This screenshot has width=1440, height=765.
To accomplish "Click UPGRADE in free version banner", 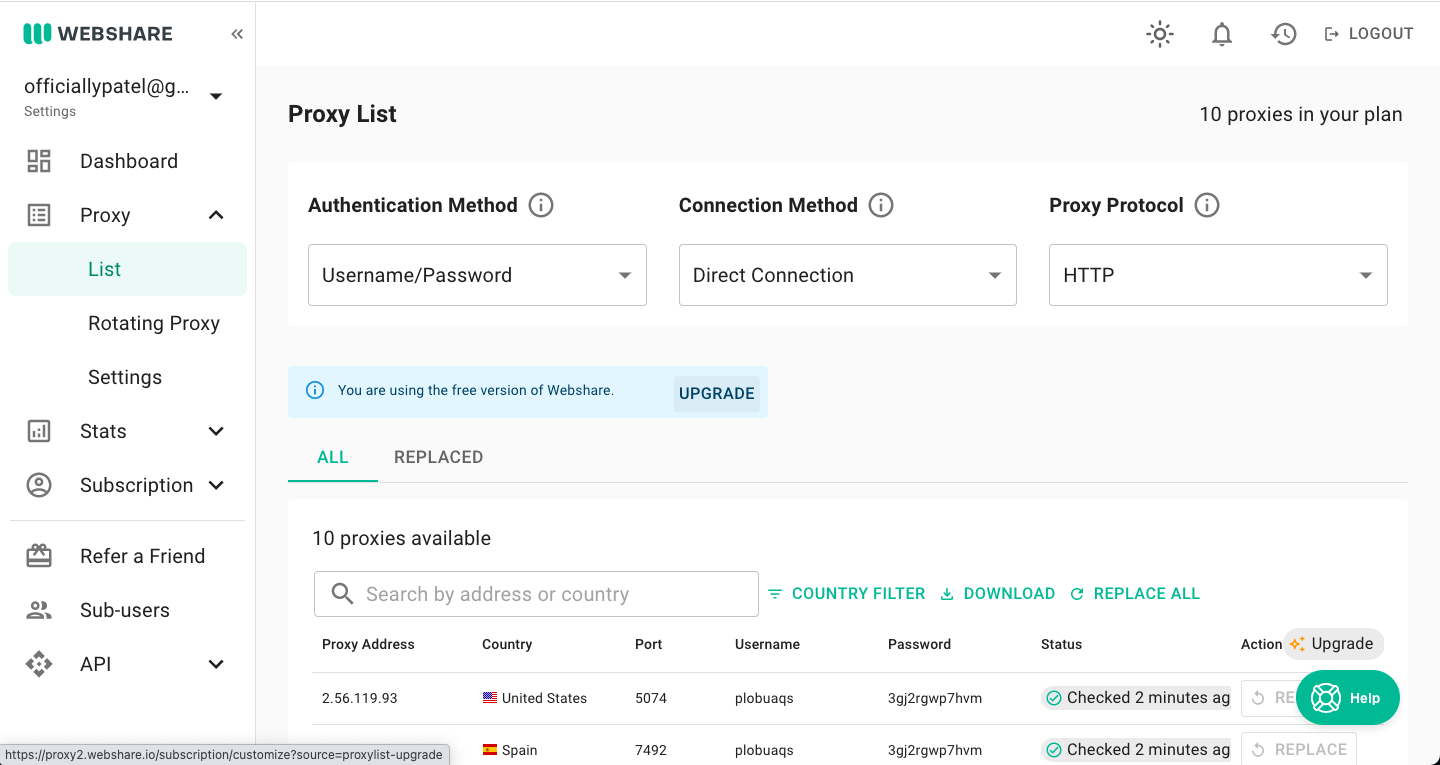I will tap(717, 393).
